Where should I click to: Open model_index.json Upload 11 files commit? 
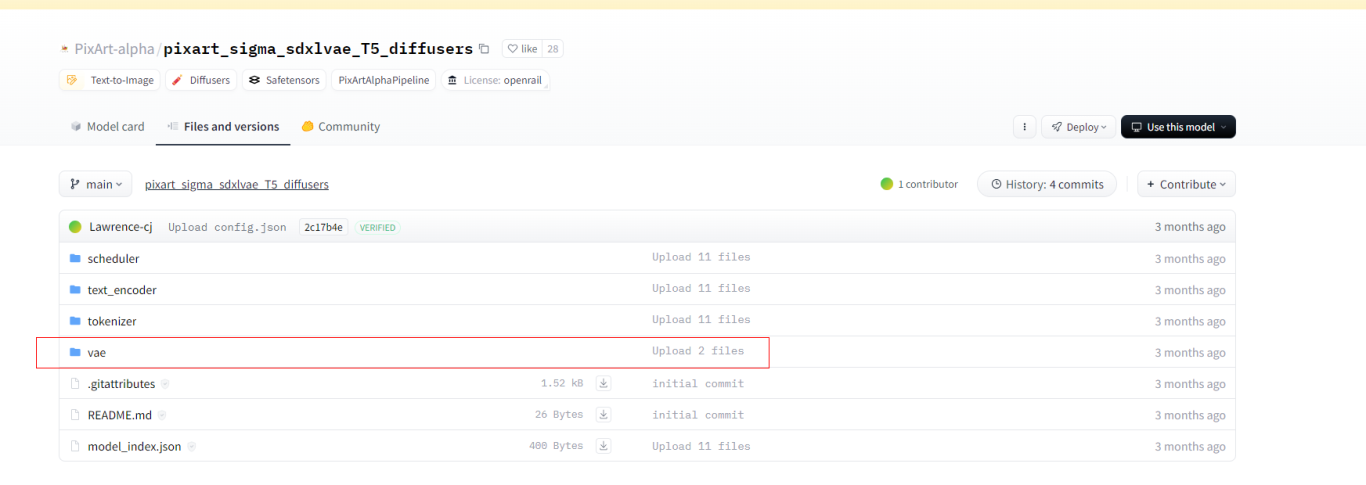[701, 446]
